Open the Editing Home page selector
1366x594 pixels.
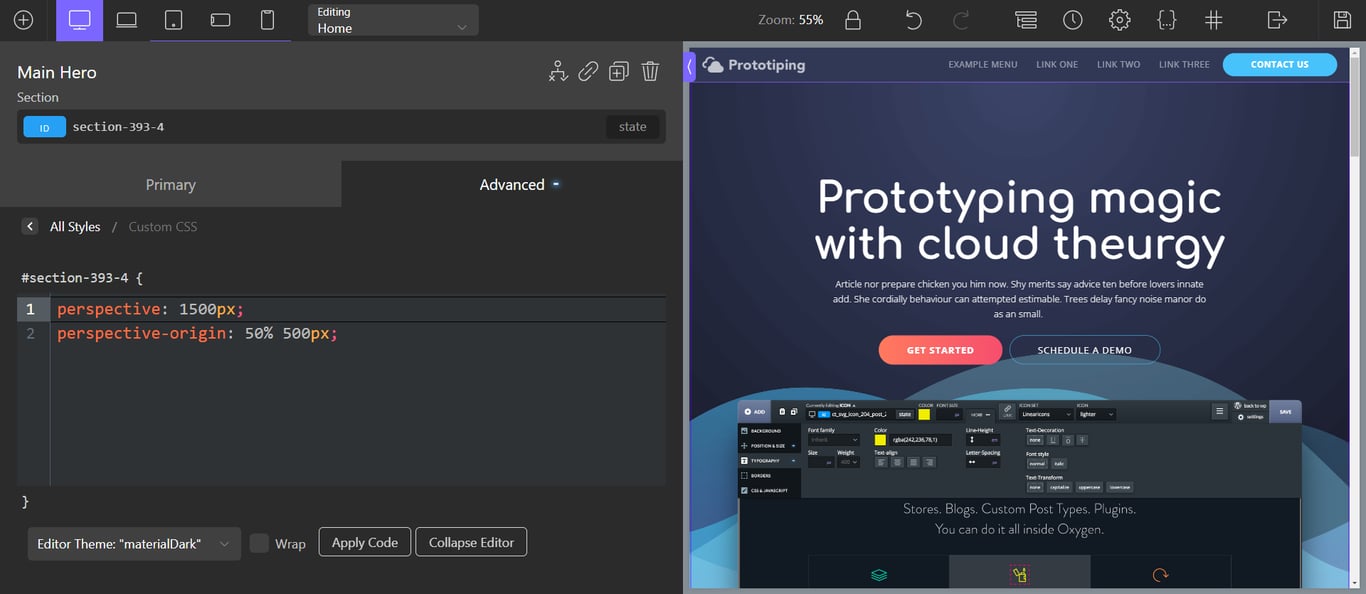[392, 20]
